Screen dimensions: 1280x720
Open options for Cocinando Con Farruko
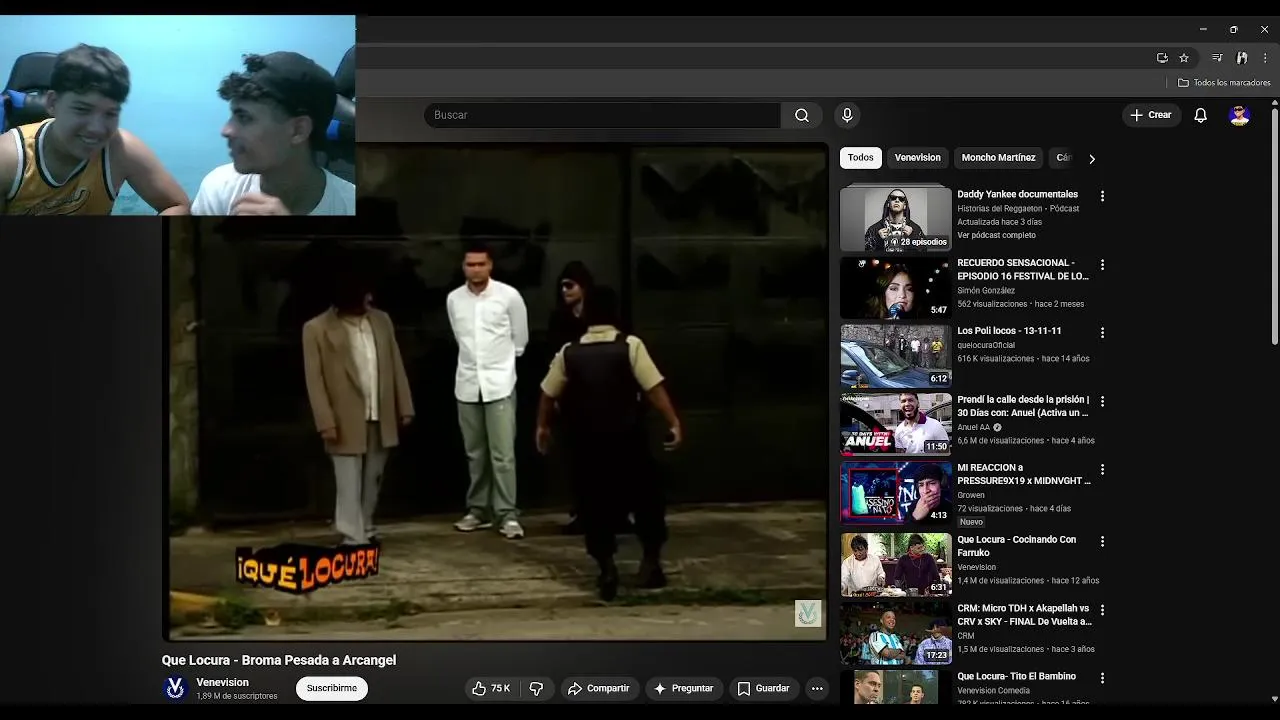[1102, 541]
